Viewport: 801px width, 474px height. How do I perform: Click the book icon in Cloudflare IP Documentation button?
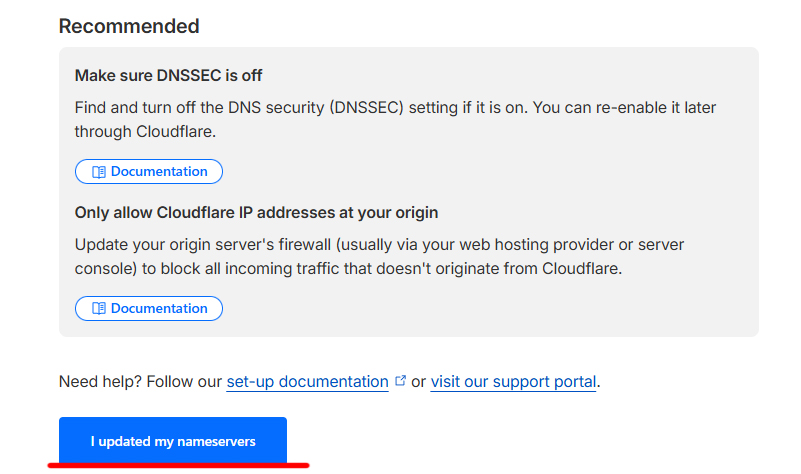click(x=98, y=309)
